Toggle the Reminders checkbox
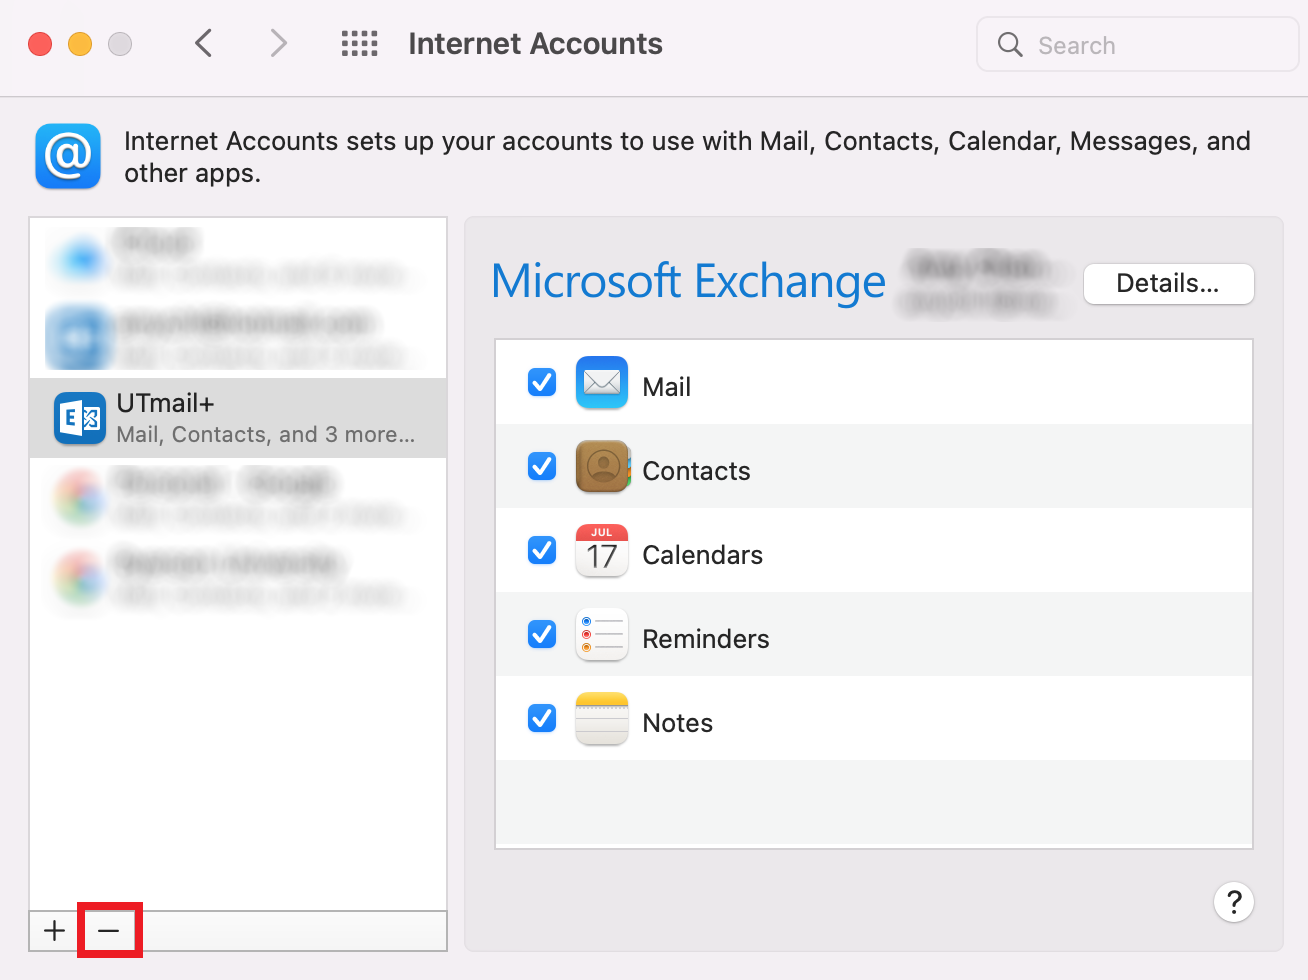Viewport: 1308px width, 980px height. tap(542, 634)
